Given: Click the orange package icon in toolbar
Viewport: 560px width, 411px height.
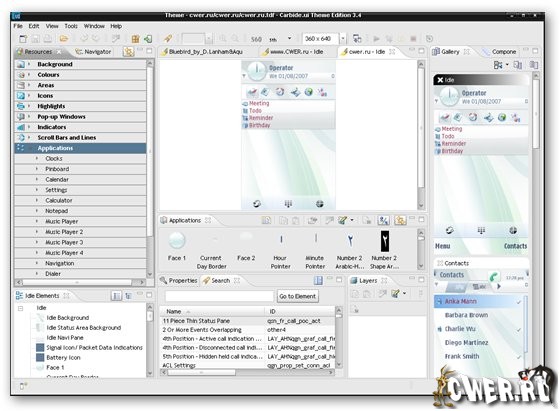Looking at the screenshot, I should tap(135, 39).
